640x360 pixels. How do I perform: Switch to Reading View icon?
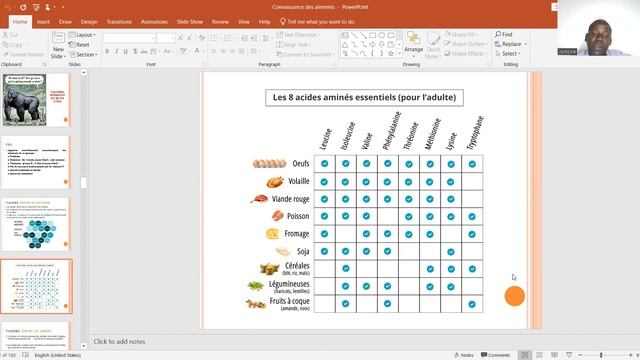tap(554, 355)
